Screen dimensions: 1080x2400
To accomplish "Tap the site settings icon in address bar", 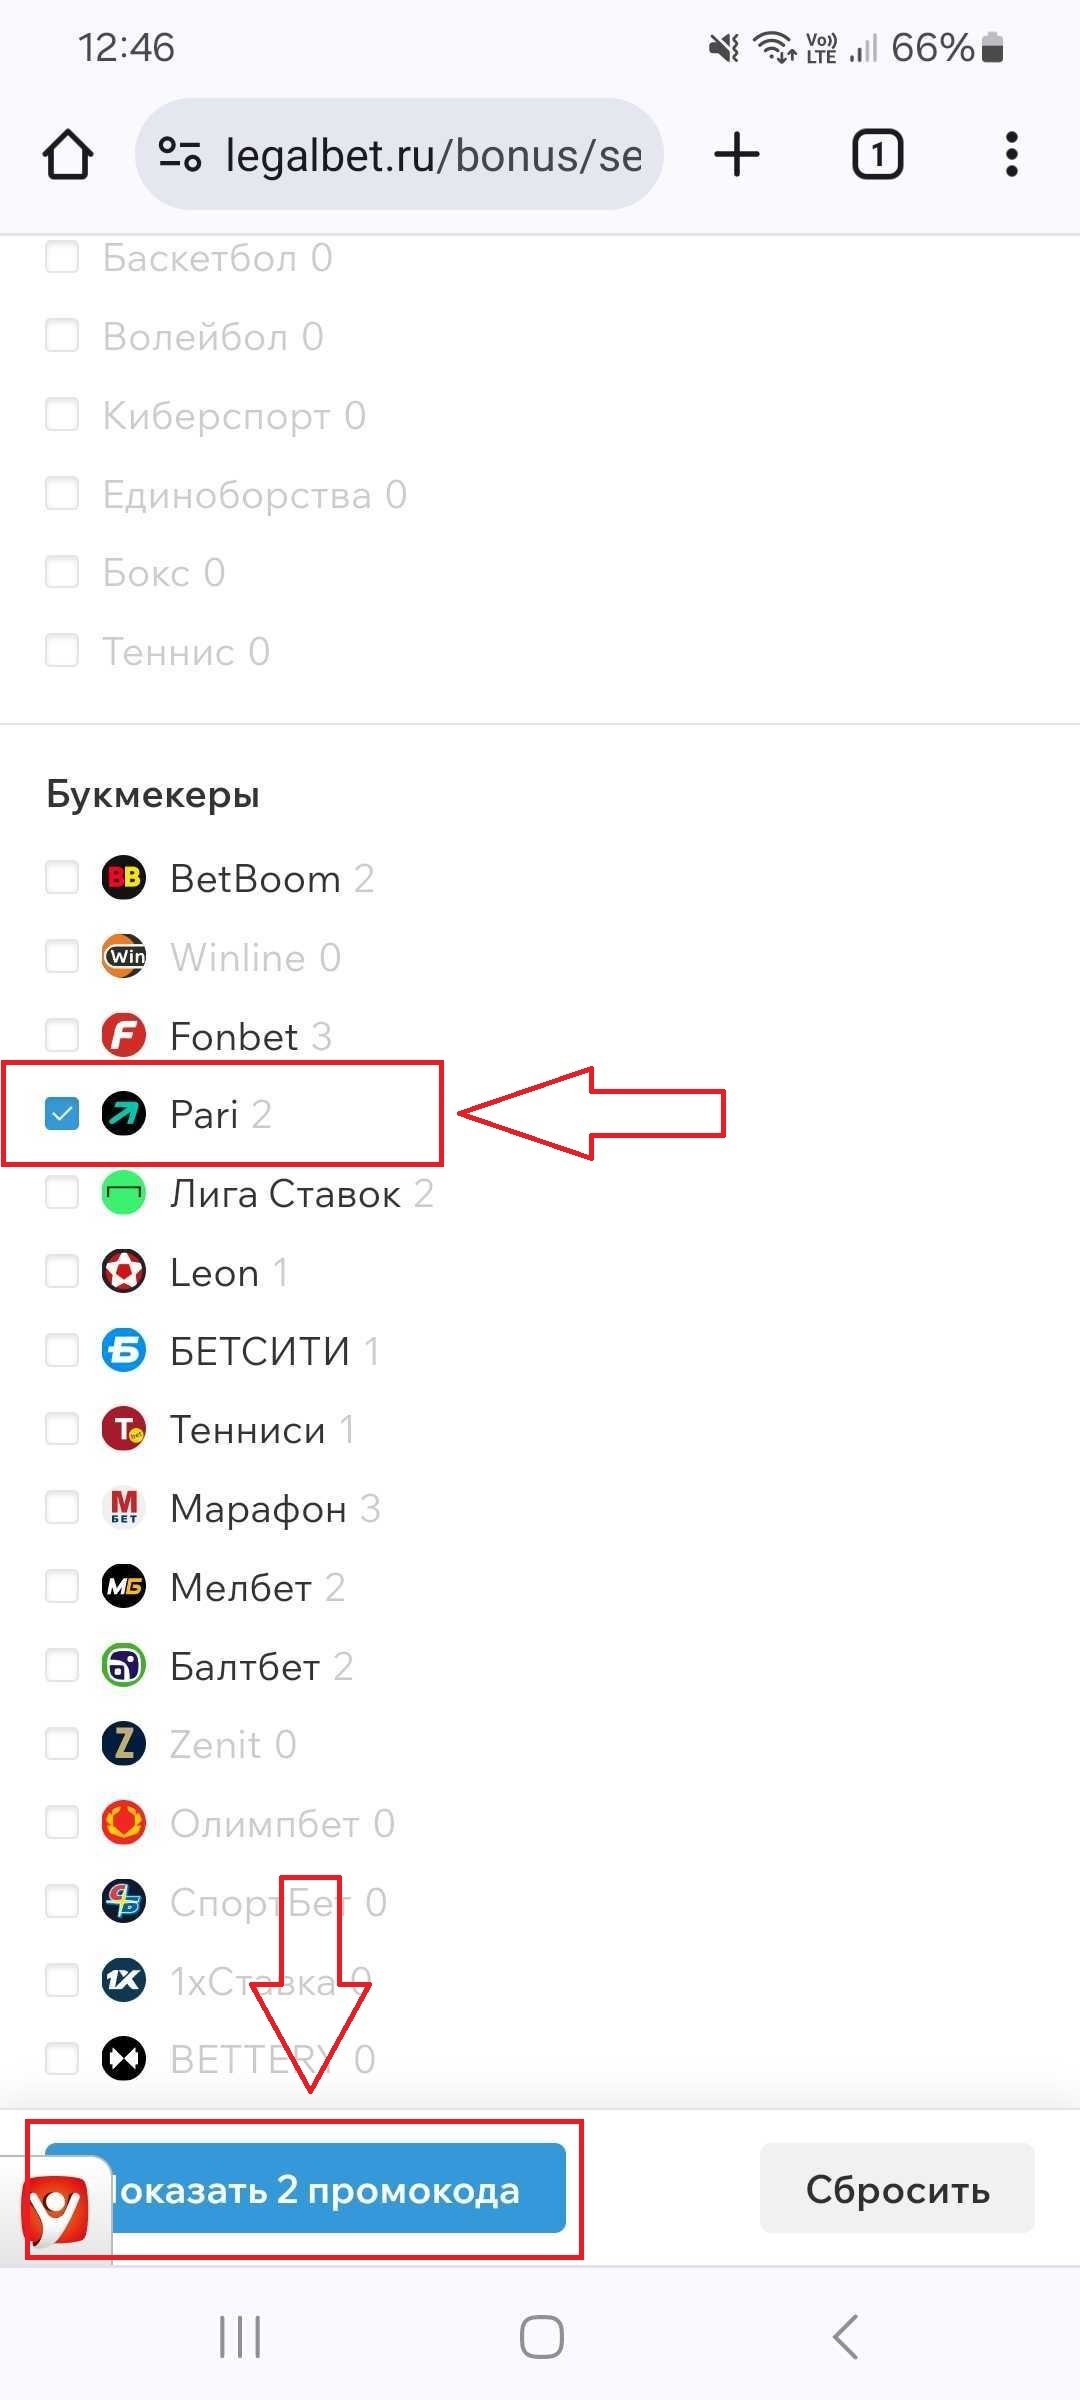I will pyautogui.click(x=180, y=155).
